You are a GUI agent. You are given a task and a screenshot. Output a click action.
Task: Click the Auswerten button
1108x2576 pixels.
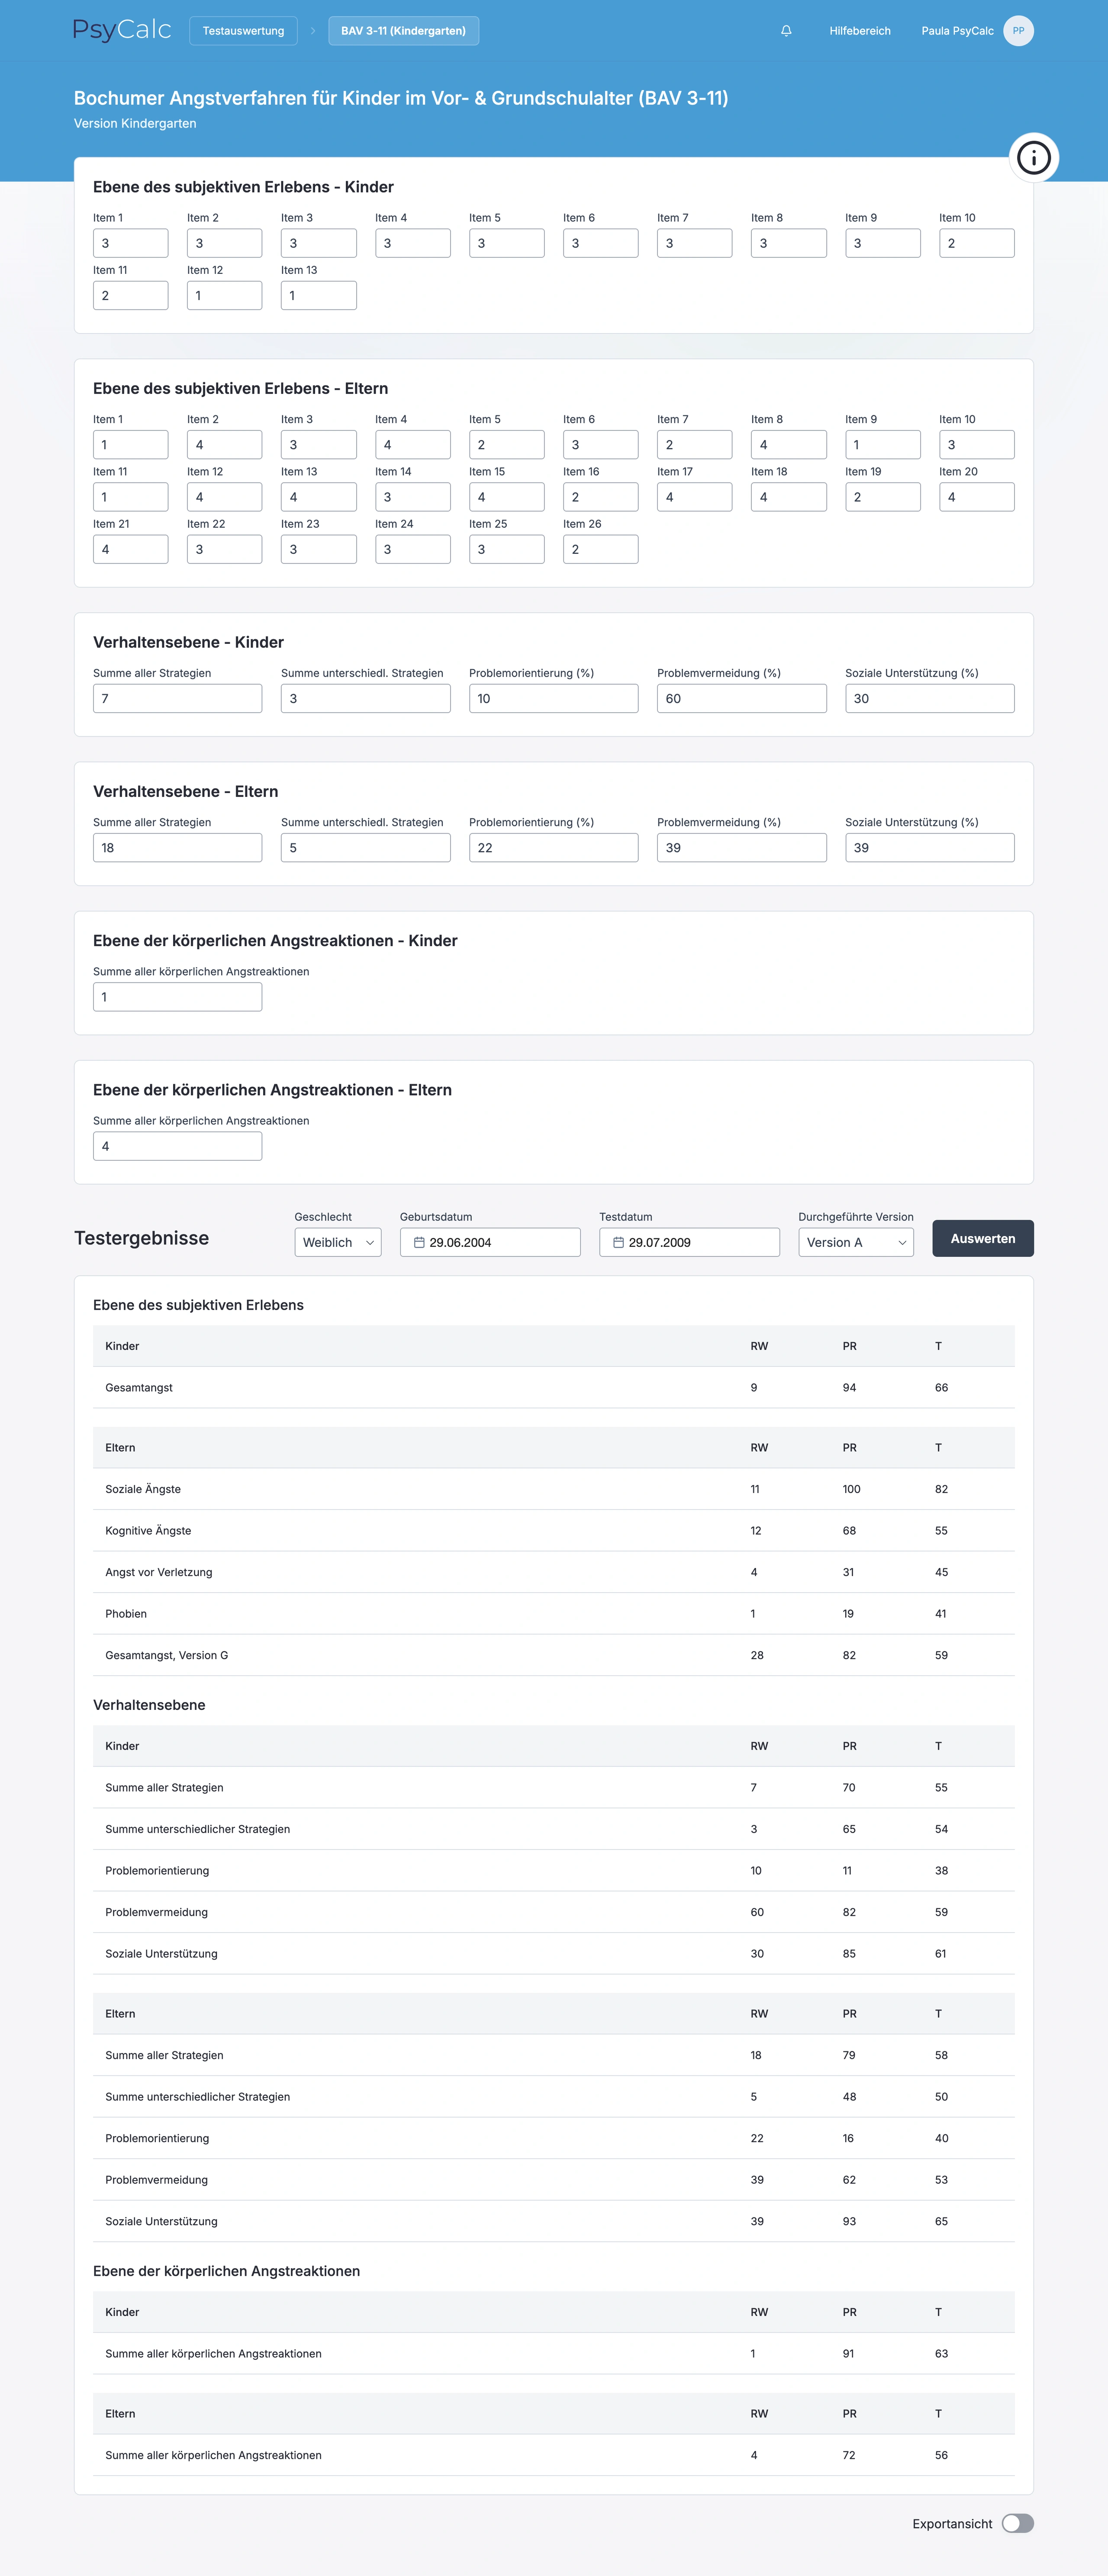(983, 1238)
